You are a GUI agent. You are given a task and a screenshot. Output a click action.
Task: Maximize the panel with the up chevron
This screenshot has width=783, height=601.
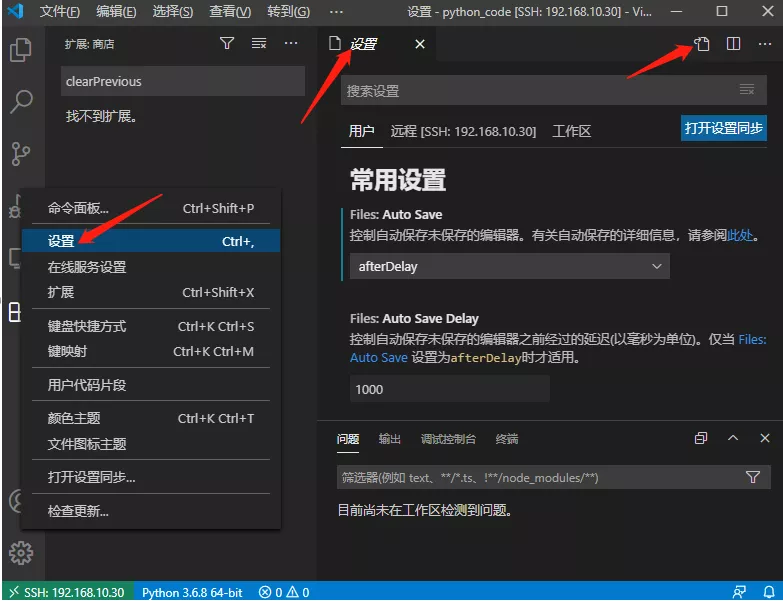(x=733, y=439)
